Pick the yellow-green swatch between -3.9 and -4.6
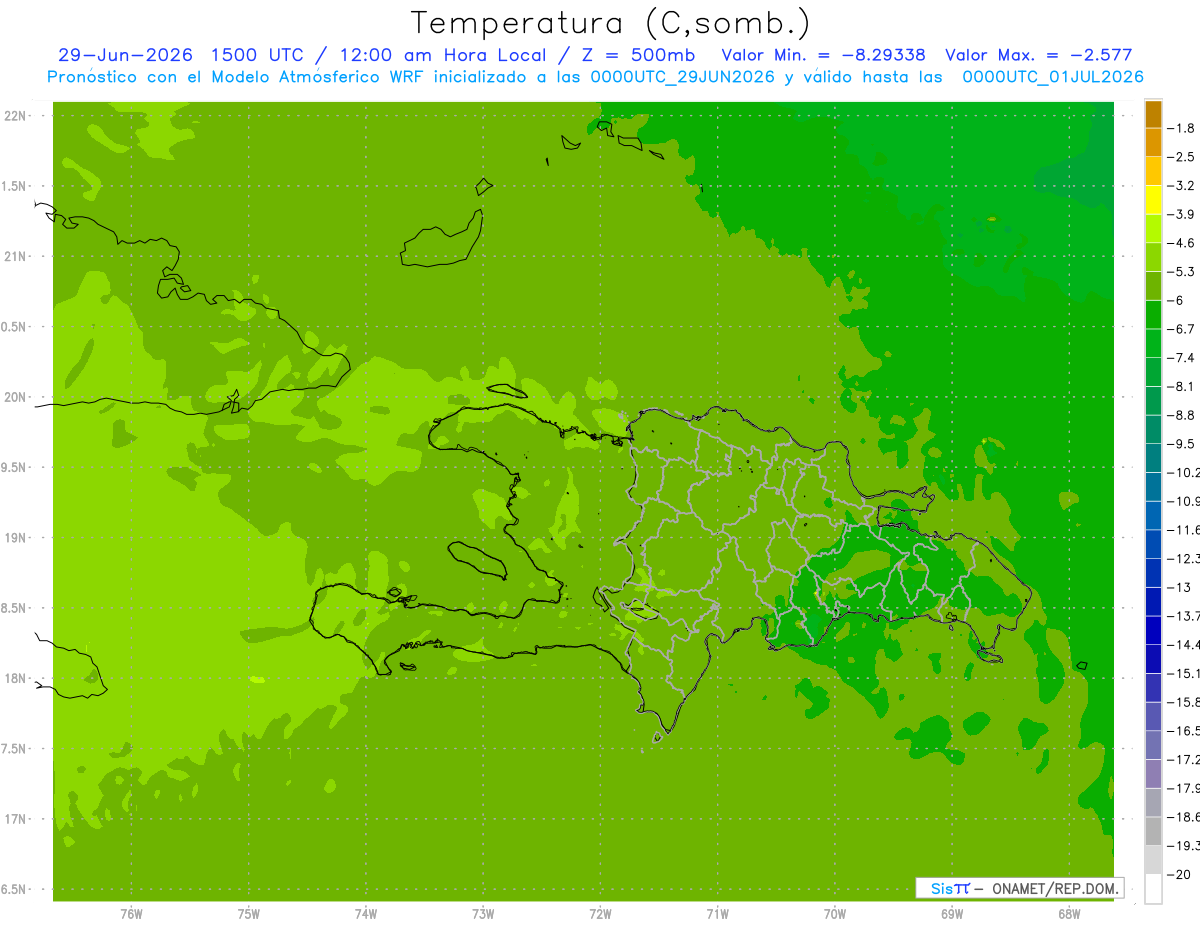Image resolution: width=1200 pixels, height=927 pixels. (1153, 229)
